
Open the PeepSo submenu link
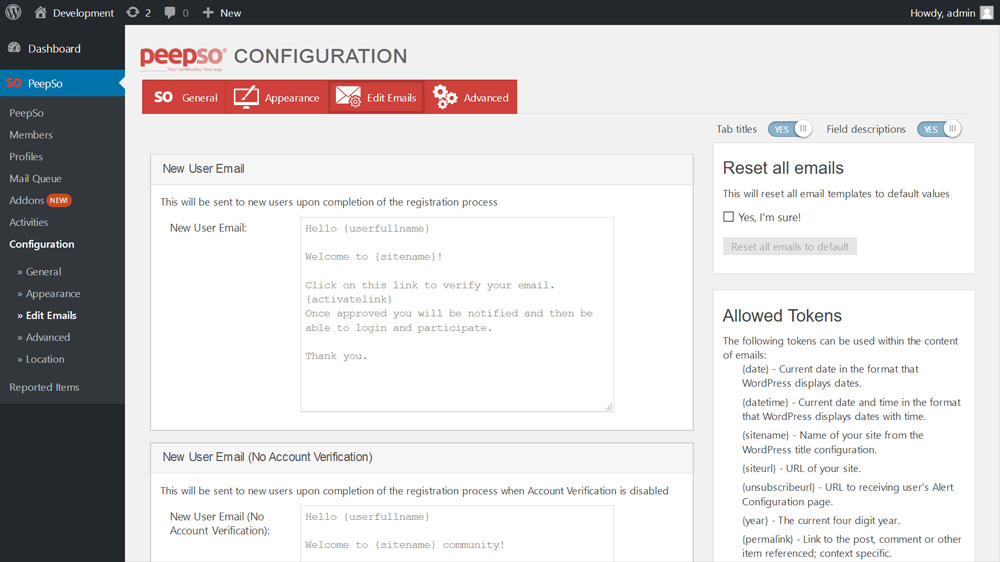pyautogui.click(x=26, y=113)
